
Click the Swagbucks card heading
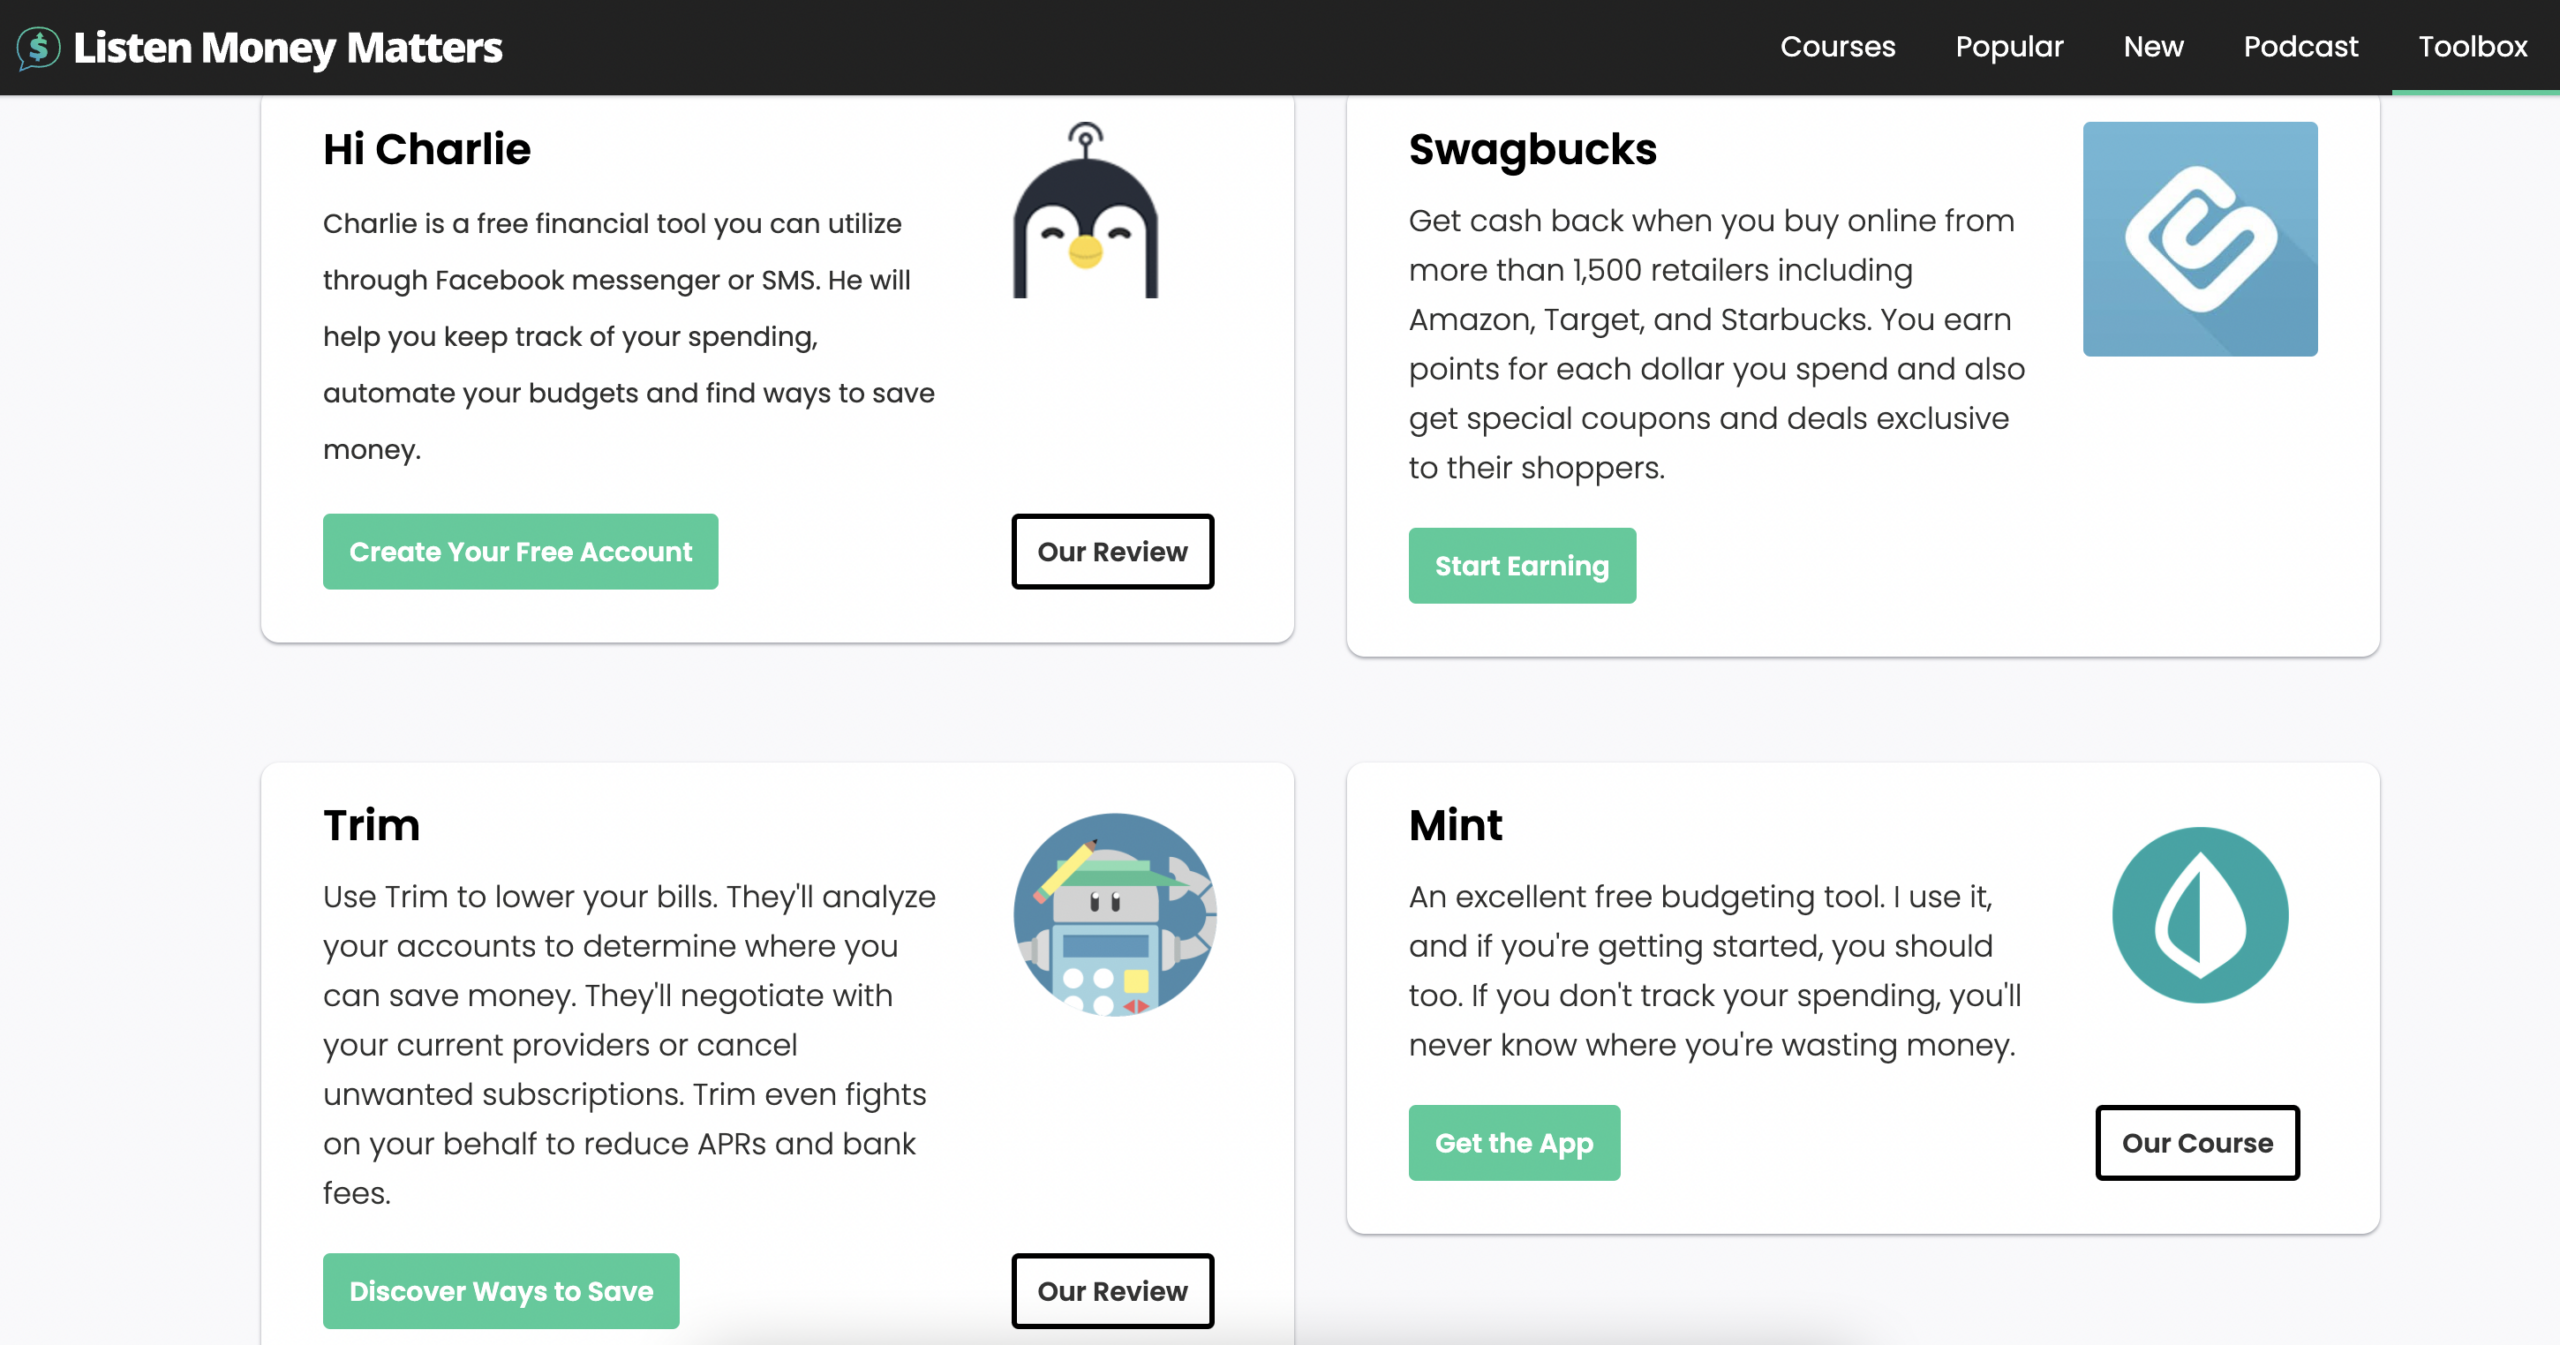[1532, 149]
